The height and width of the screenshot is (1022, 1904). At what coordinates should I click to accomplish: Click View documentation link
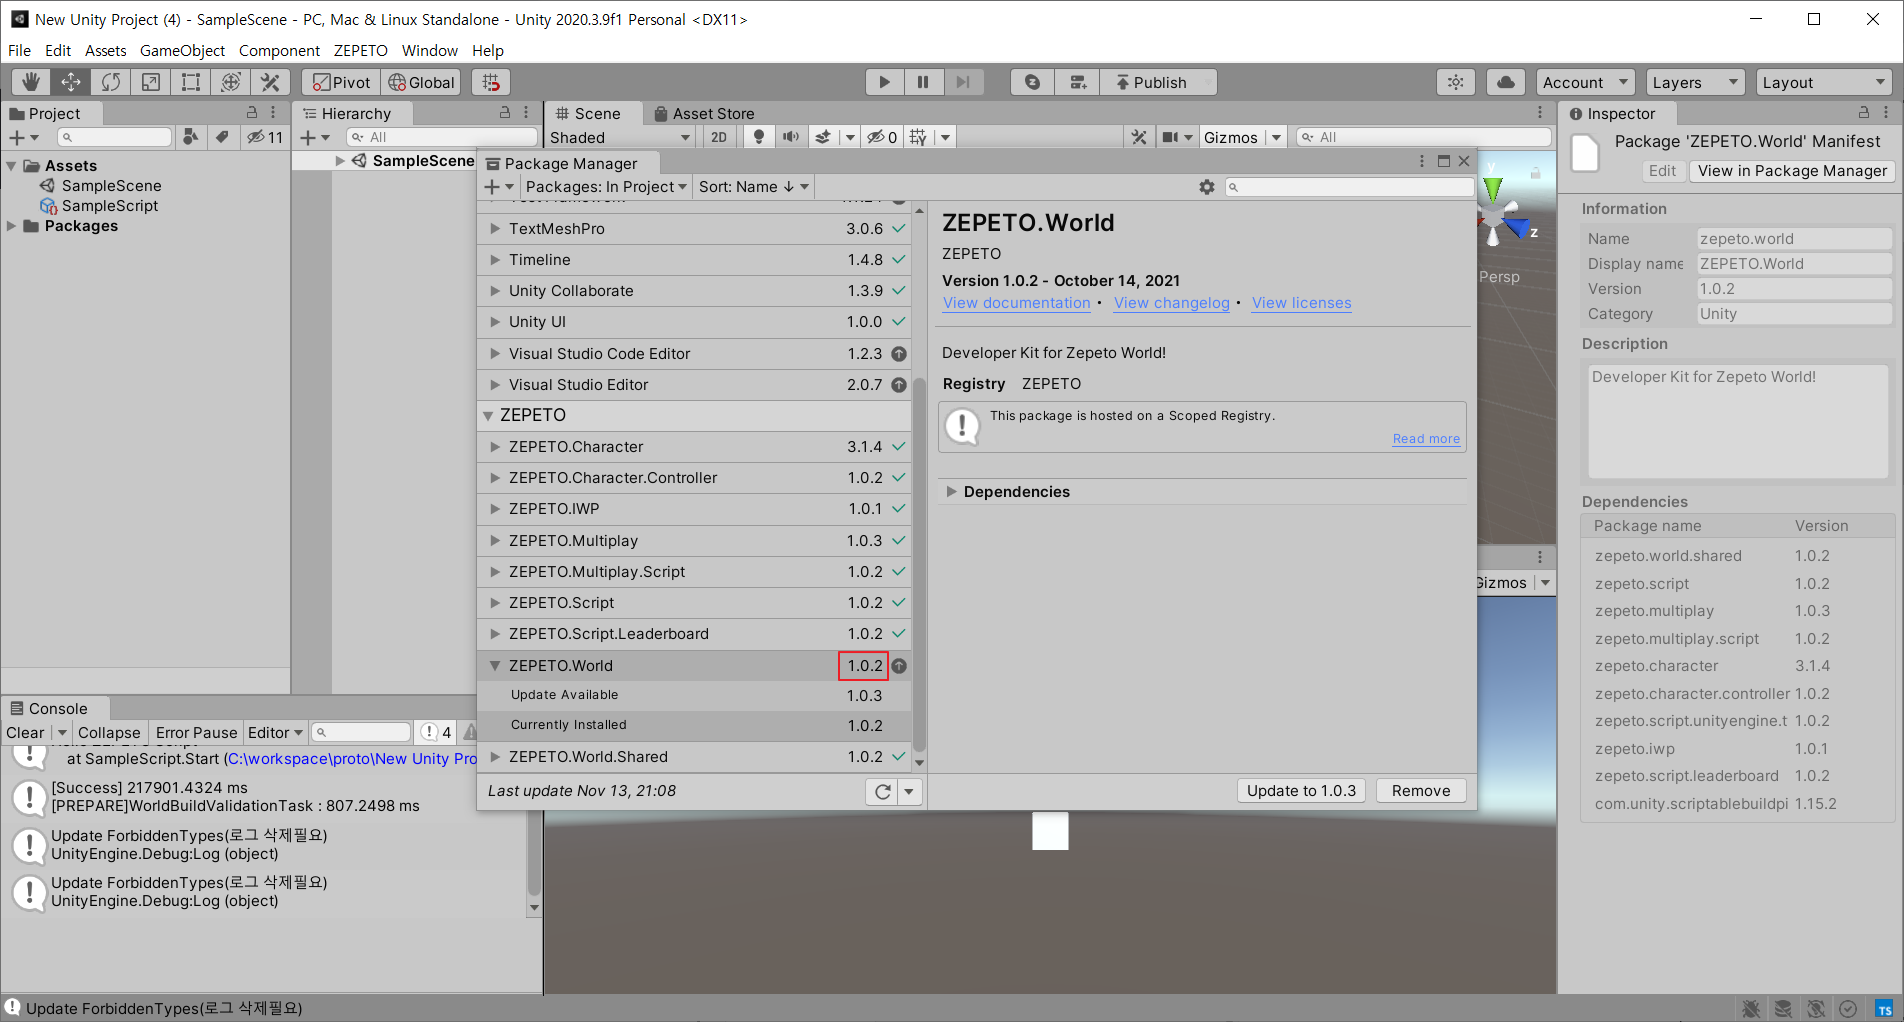[x=1016, y=303]
